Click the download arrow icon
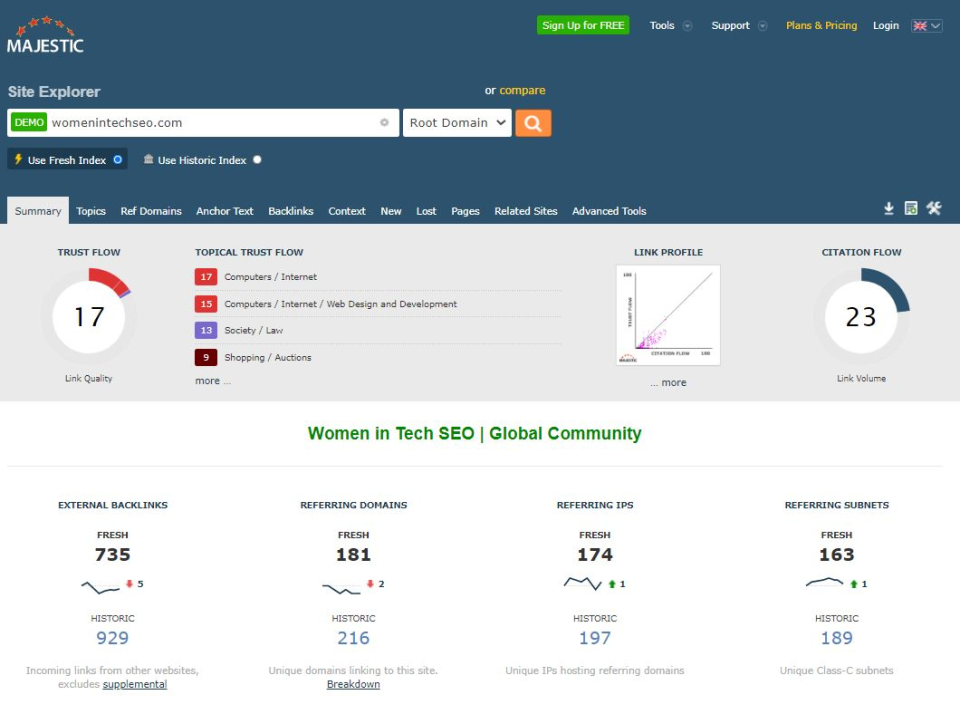The image size is (960, 714). (x=889, y=209)
